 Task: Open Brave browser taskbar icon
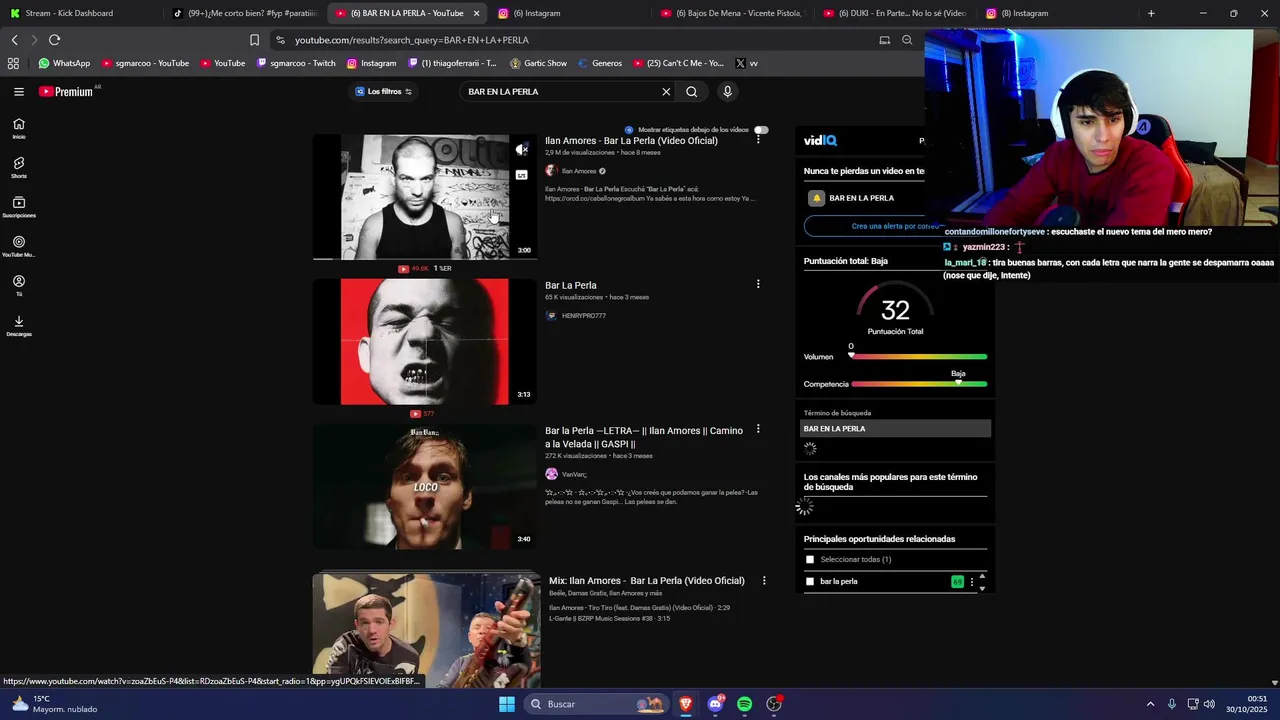[686, 704]
